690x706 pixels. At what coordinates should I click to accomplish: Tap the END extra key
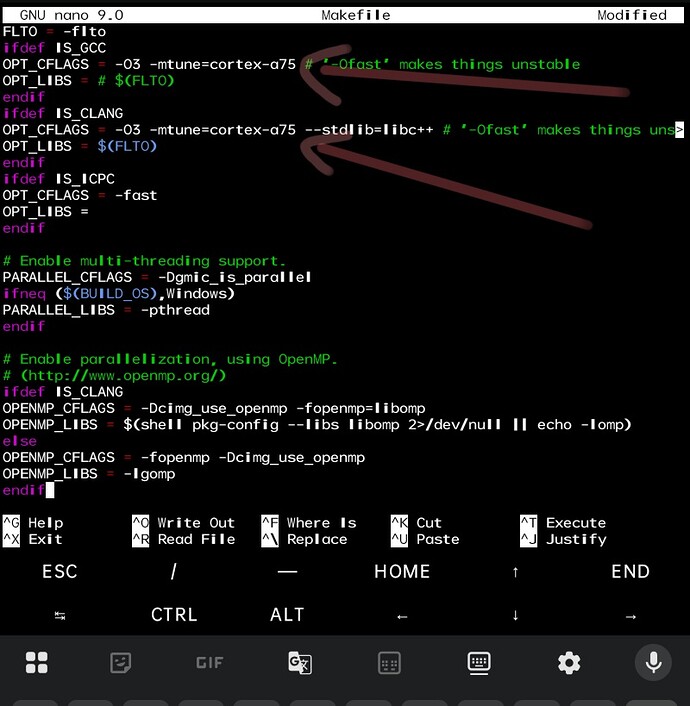(x=630, y=571)
